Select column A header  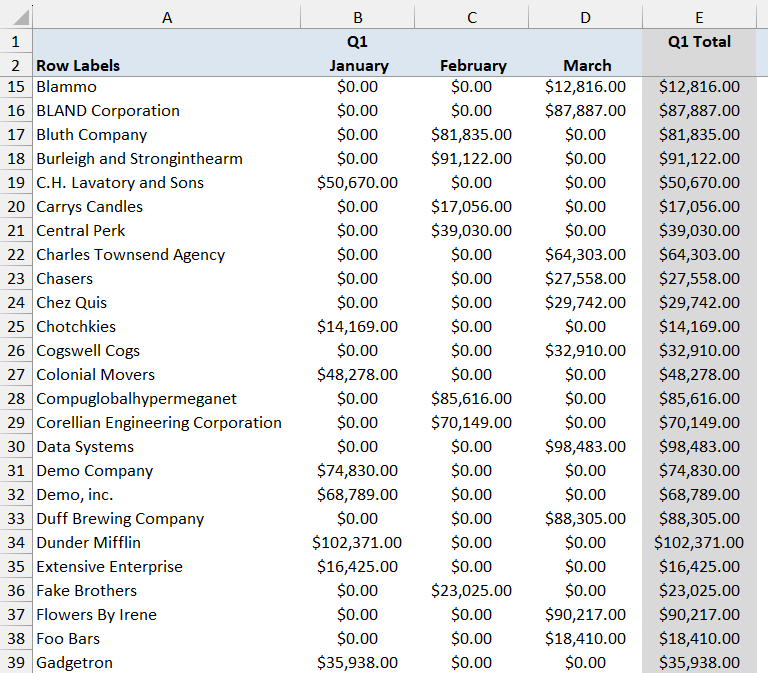[x=167, y=18]
